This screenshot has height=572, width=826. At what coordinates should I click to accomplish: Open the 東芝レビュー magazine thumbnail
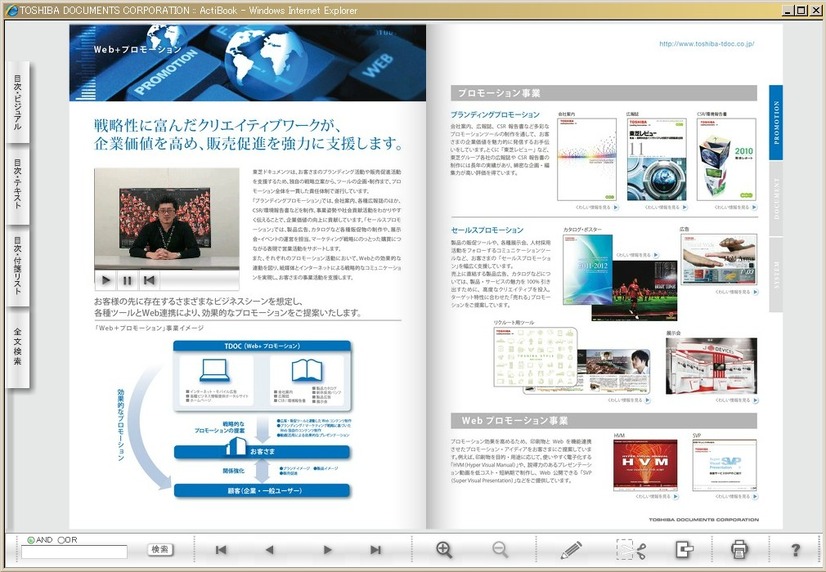[656, 160]
